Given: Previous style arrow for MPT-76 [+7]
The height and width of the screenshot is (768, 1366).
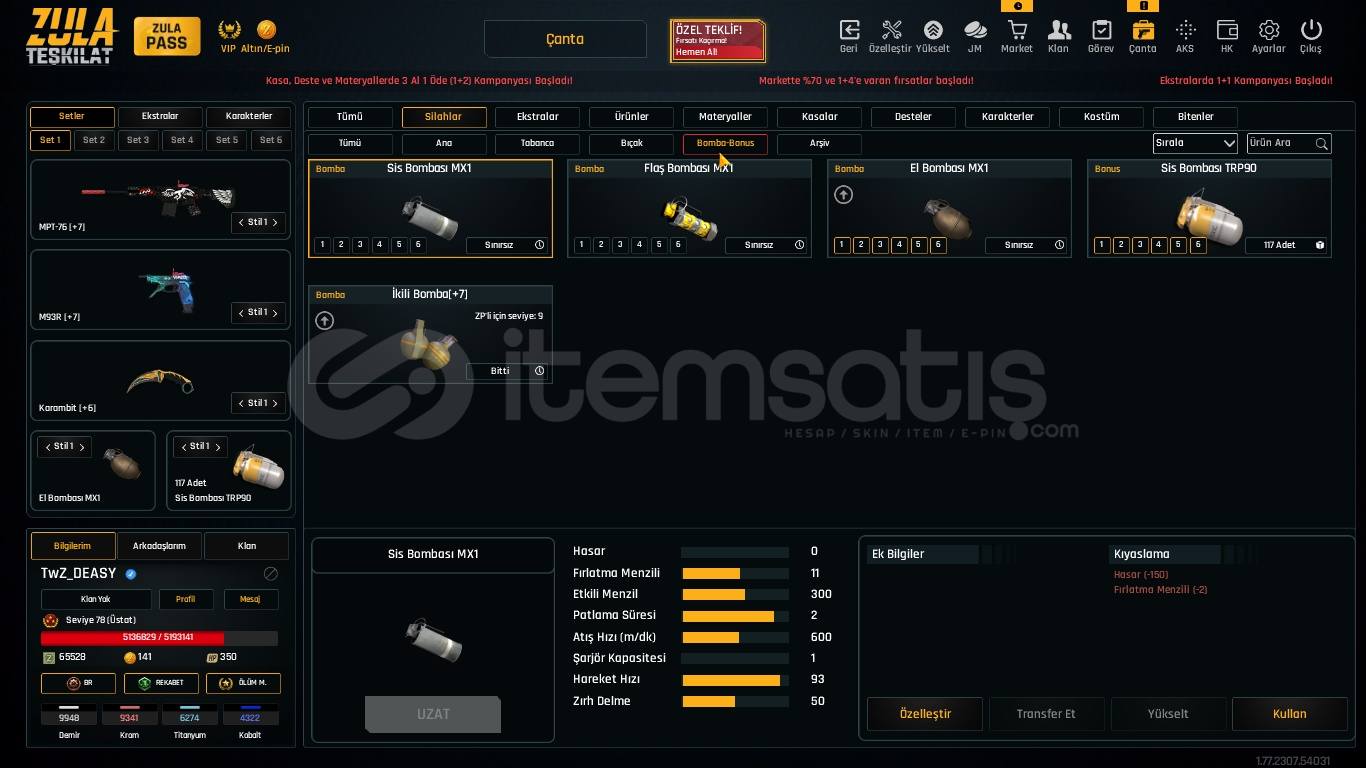Looking at the screenshot, I should click(240, 222).
